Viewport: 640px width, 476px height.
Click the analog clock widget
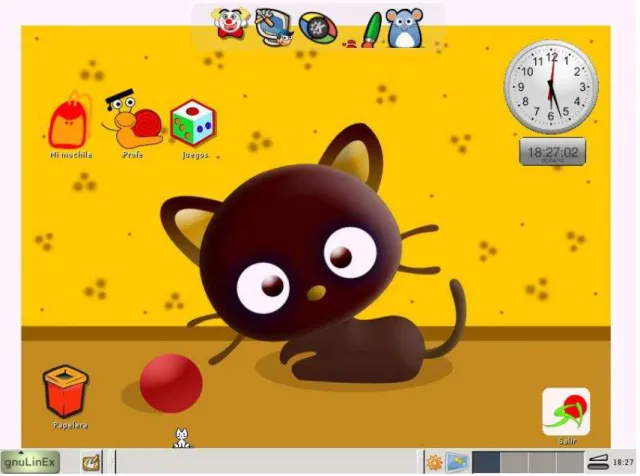click(x=551, y=87)
